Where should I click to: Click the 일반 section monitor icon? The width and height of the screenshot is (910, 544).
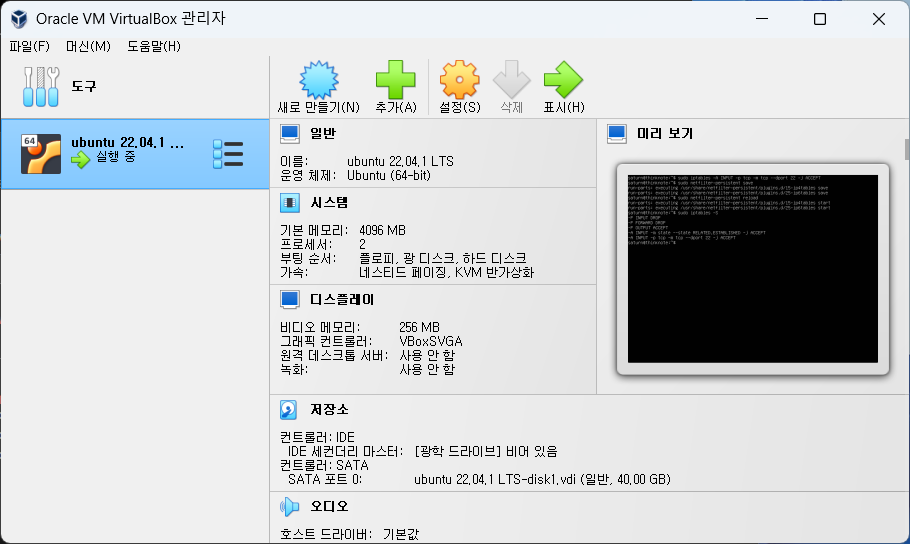(x=290, y=134)
